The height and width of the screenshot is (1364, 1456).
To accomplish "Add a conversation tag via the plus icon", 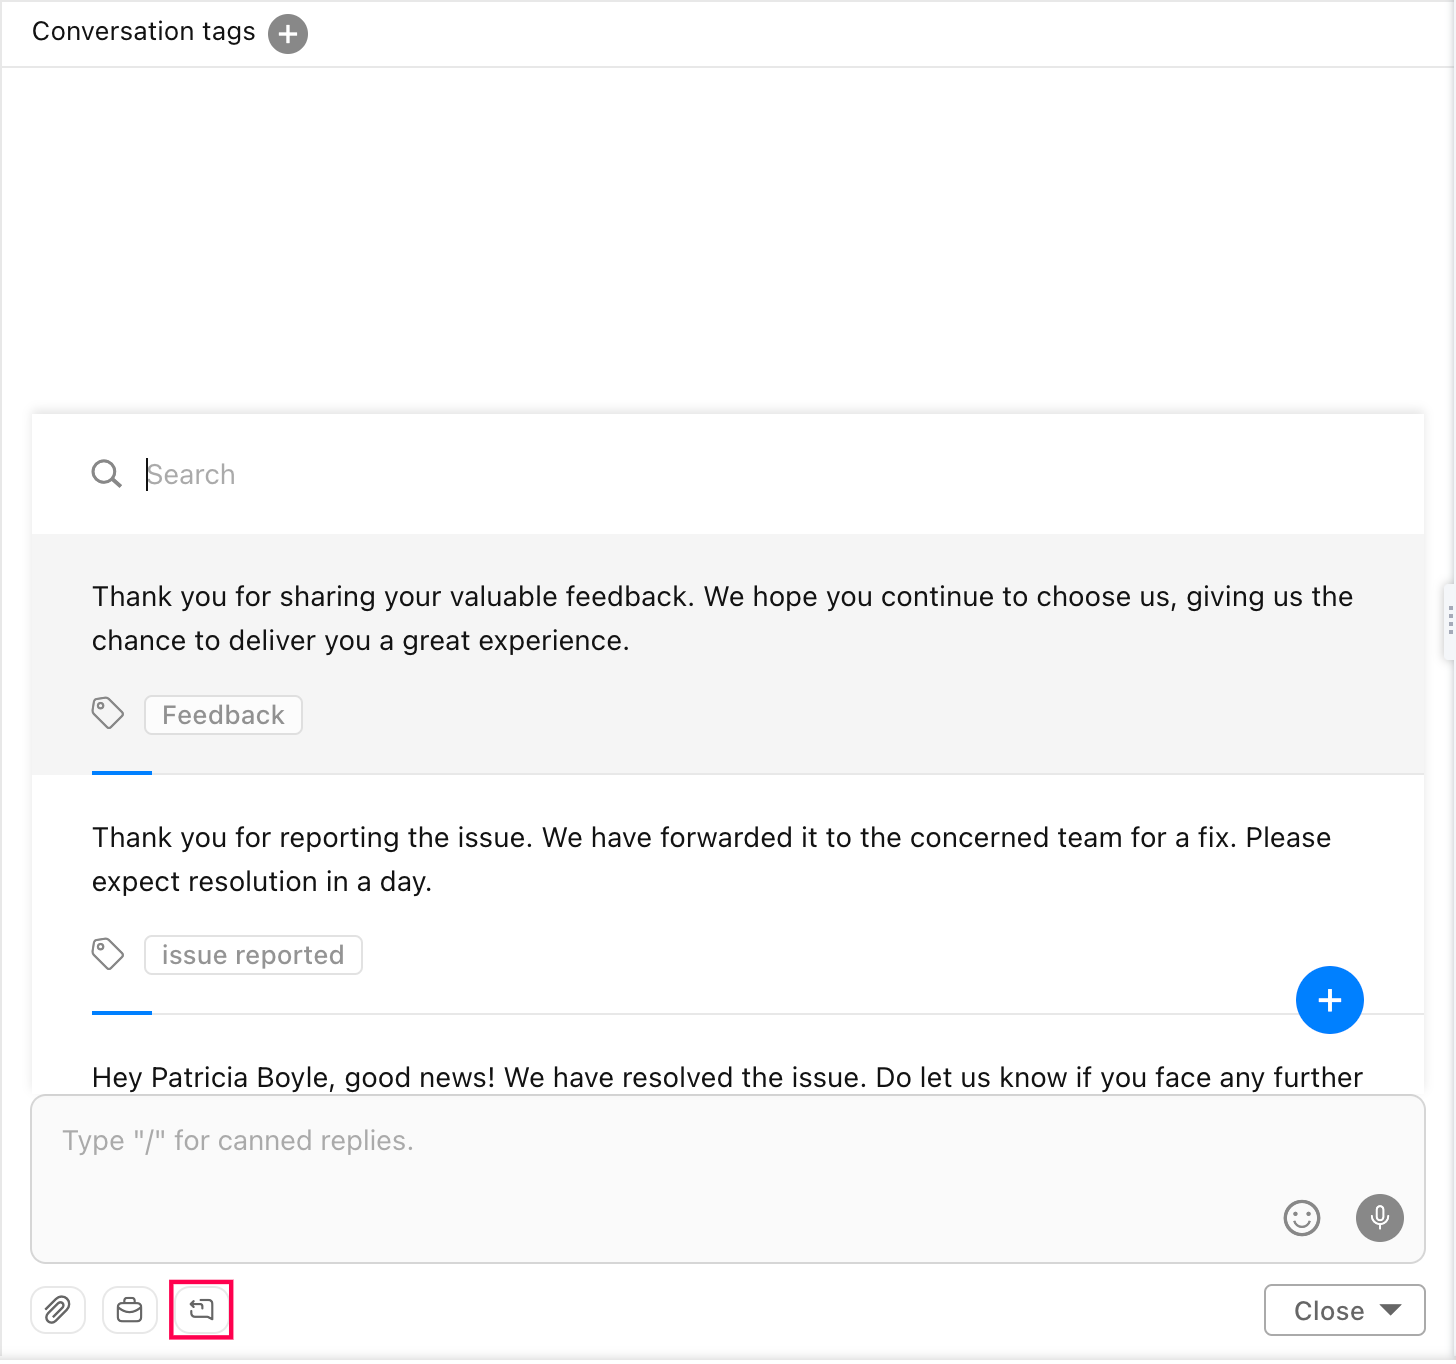I will 287,33.
